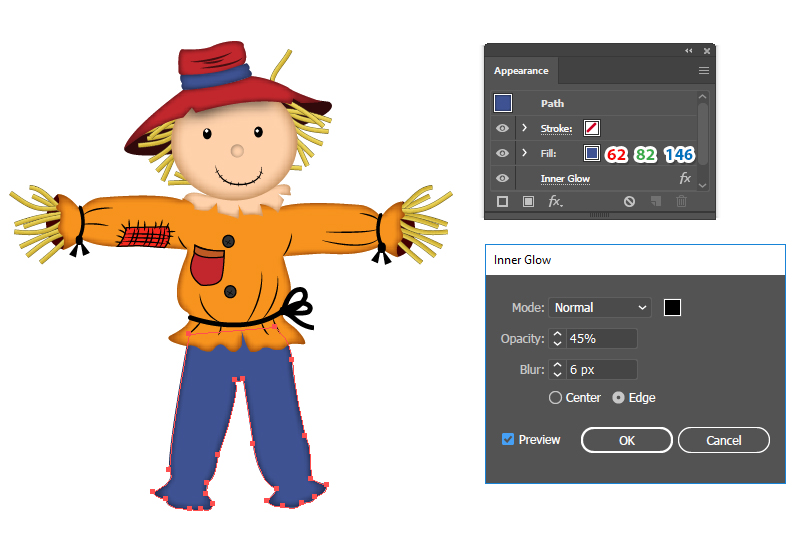Select the Center radio button
Screen dimensions: 800x550
(x=556, y=398)
